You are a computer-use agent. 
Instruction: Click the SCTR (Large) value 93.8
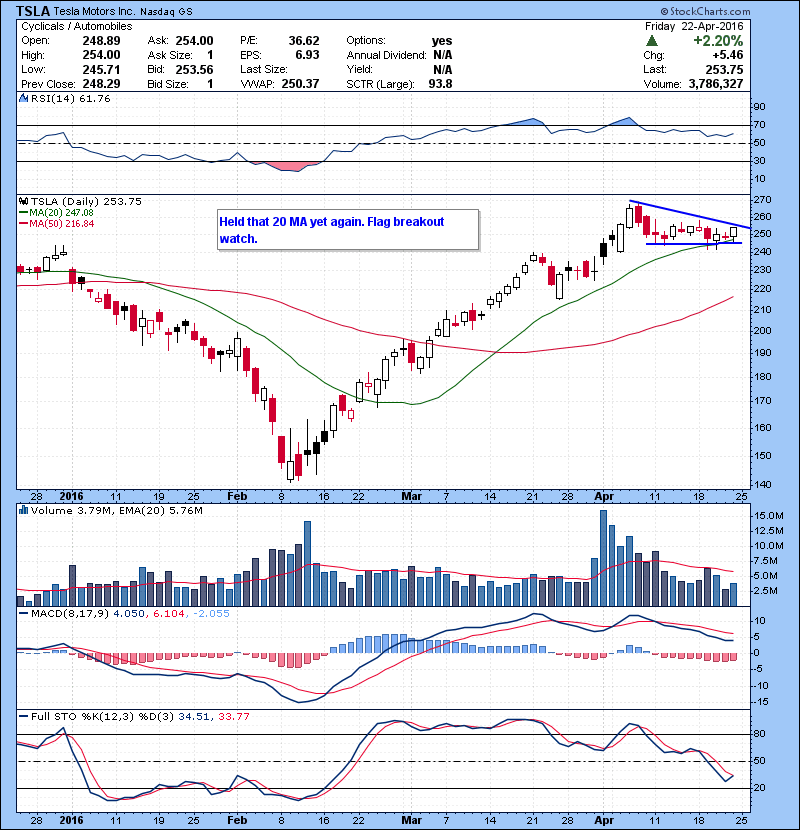[440, 84]
